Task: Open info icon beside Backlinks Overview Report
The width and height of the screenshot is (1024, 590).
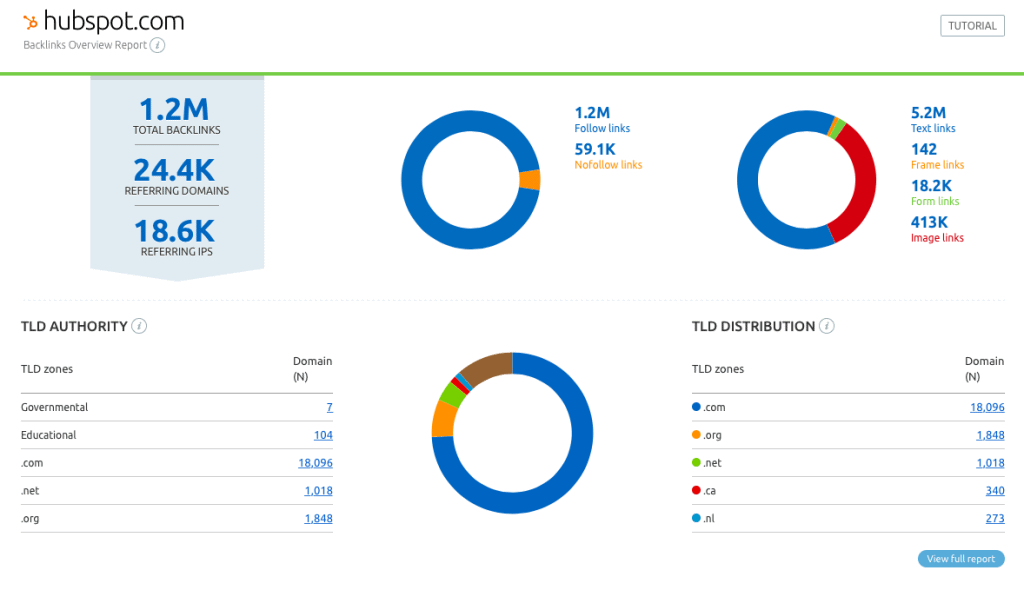Action: pos(158,45)
